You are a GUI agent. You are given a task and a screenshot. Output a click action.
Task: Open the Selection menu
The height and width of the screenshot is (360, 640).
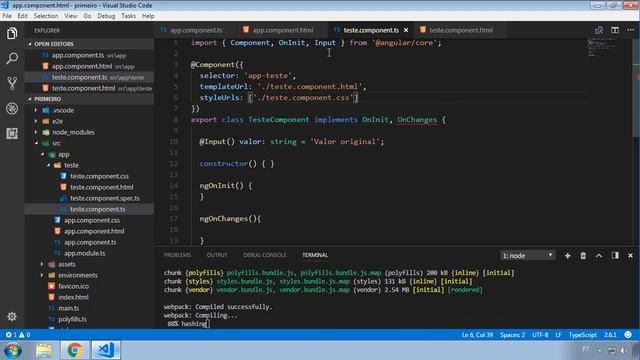[x=46, y=16]
